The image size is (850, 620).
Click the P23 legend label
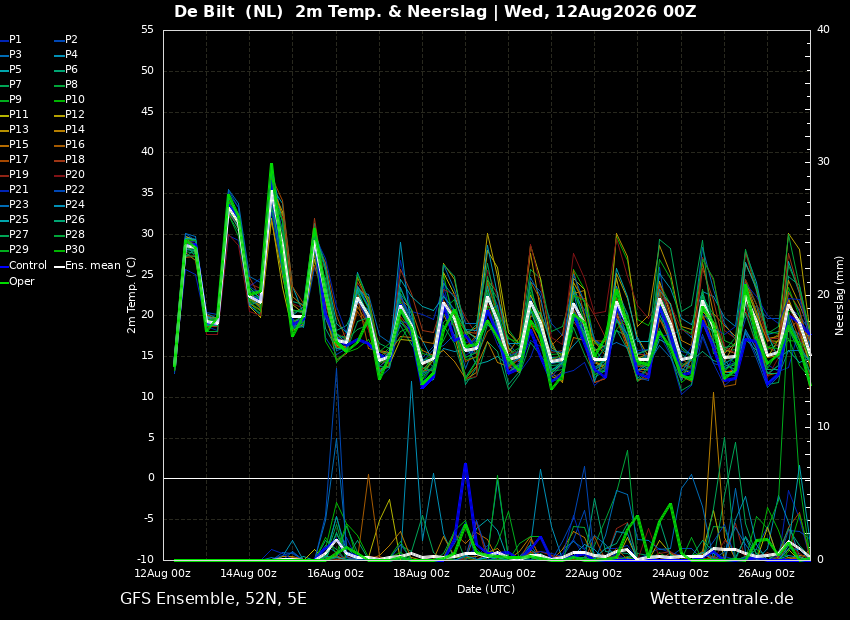click(18, 204)
